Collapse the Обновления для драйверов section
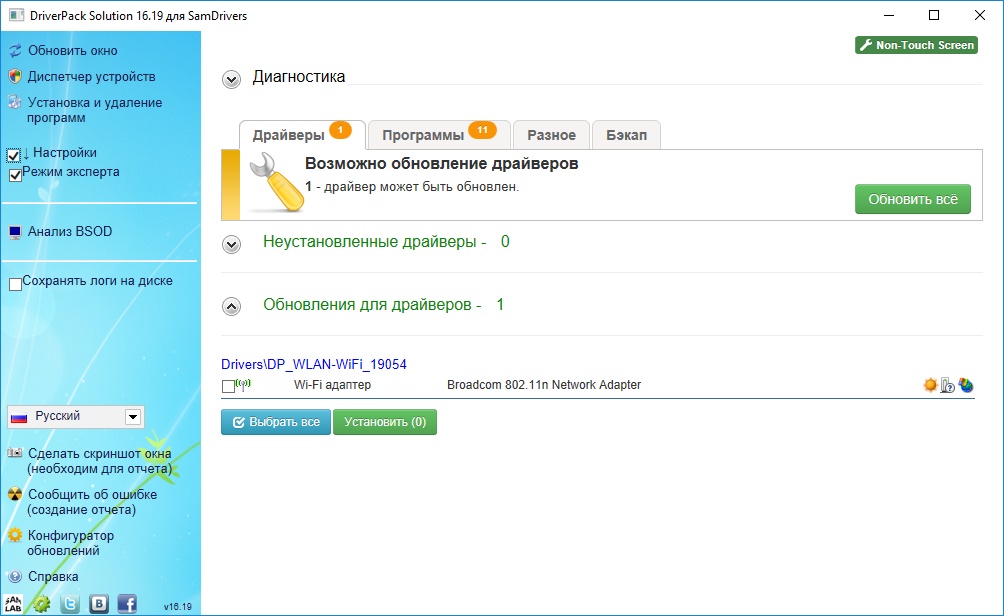This screenshot has height=616, width=1004. point(232,306)
